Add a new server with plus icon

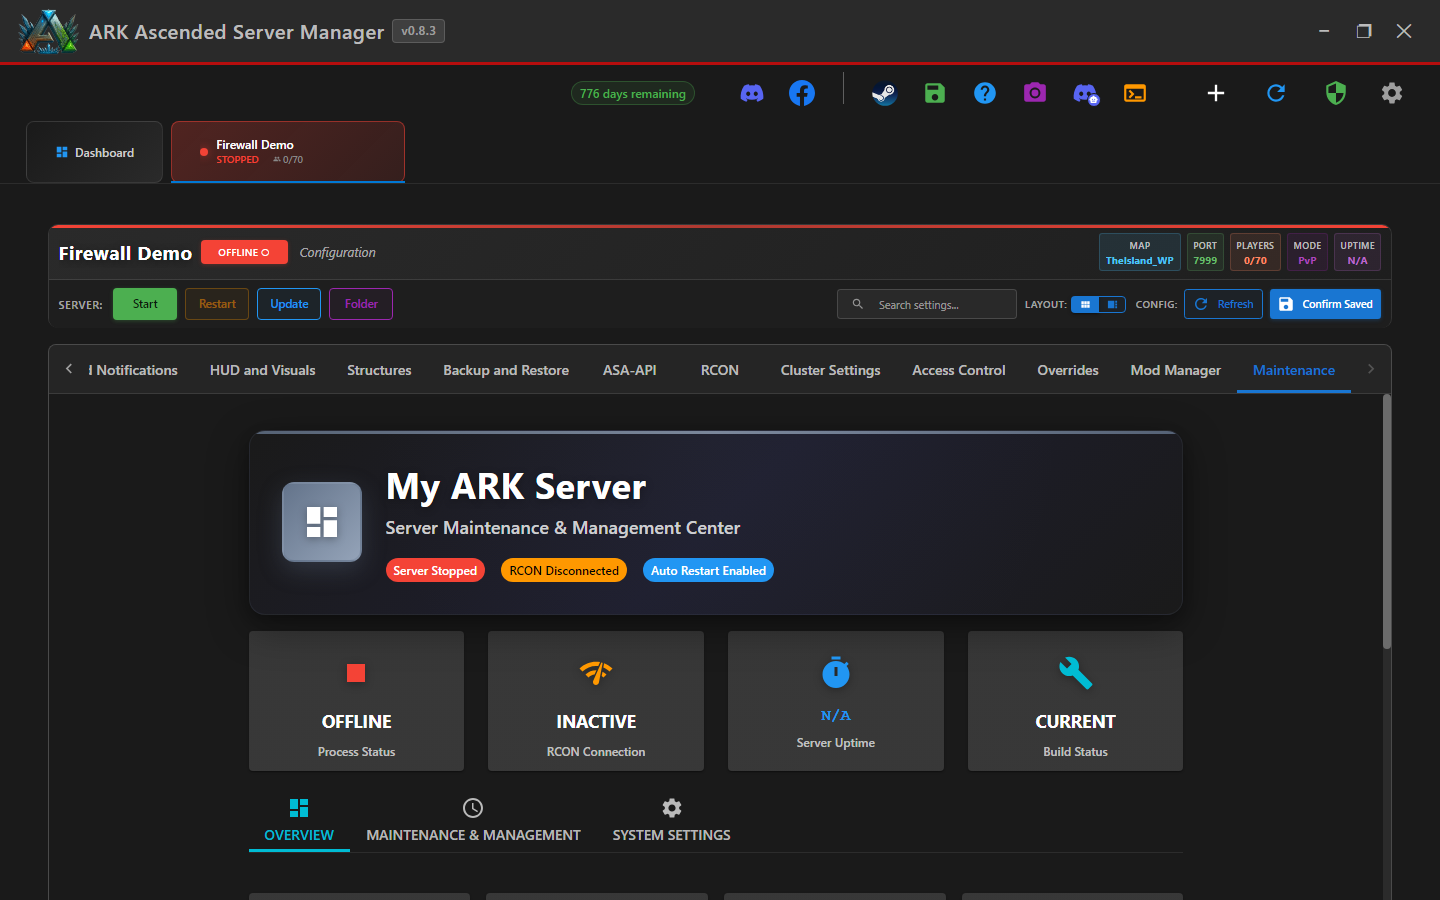(1216, 93)
